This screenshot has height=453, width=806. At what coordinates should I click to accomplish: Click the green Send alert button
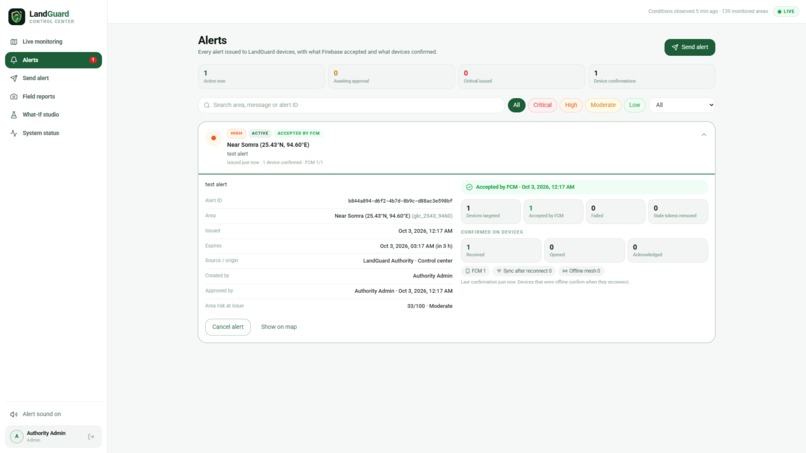click(689, 47)
